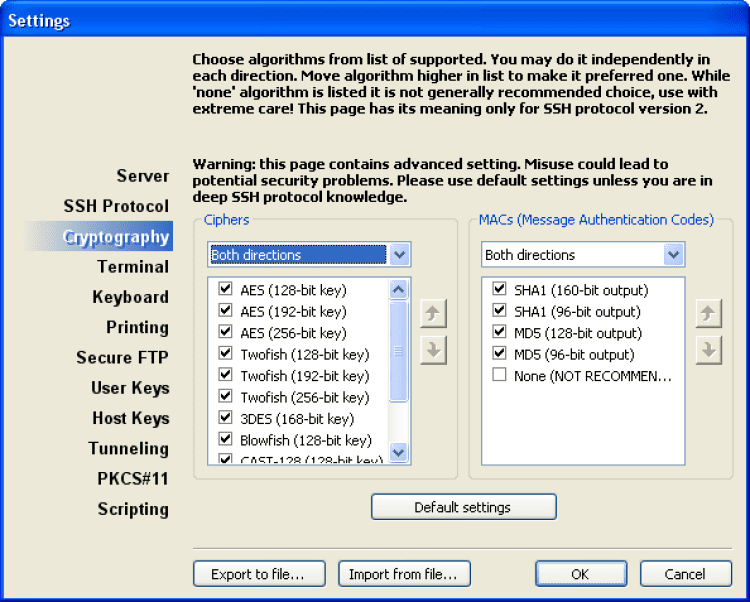Open PKCS#11 settings page

point(133,478)
